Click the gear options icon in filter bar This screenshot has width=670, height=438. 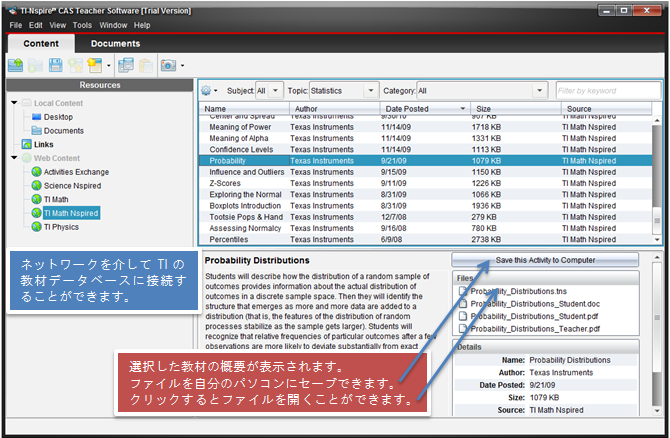pyautogui.click(x=206, y=90)
